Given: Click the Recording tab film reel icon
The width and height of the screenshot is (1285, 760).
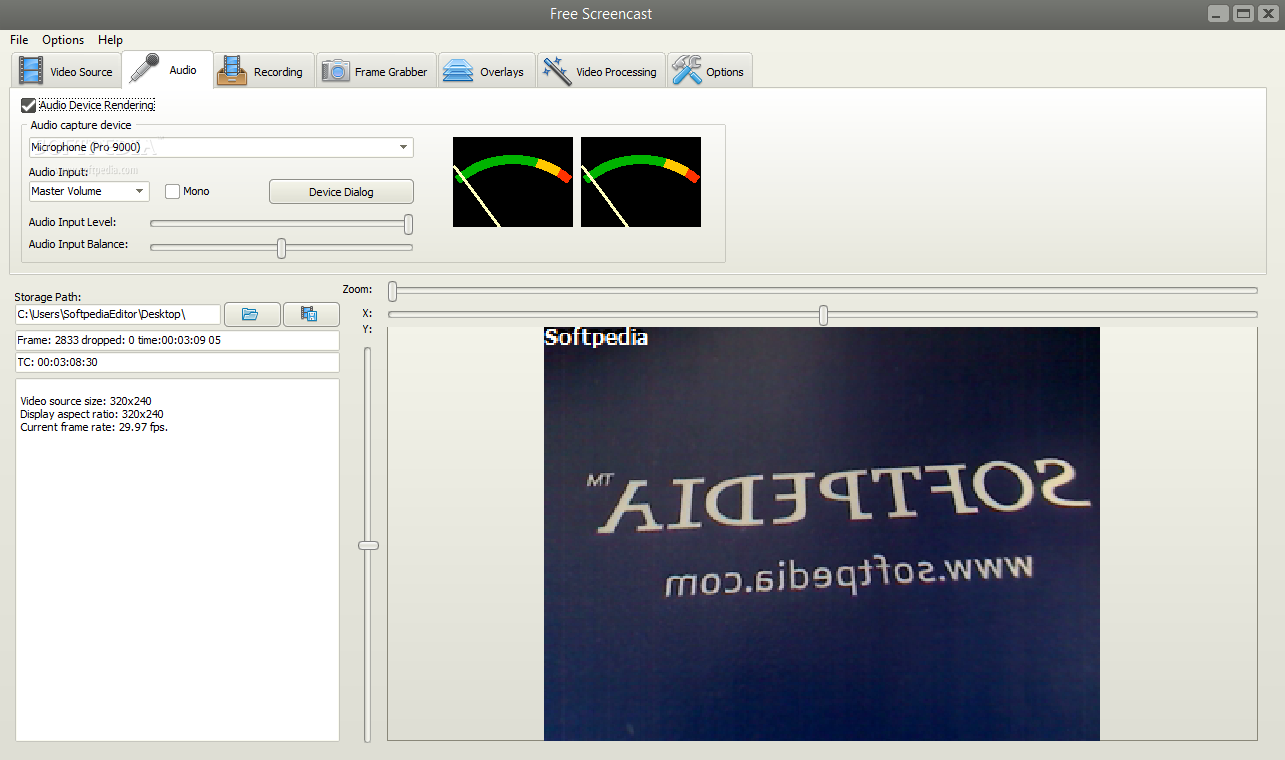Looking at the screenshot, I should (232, 71).
